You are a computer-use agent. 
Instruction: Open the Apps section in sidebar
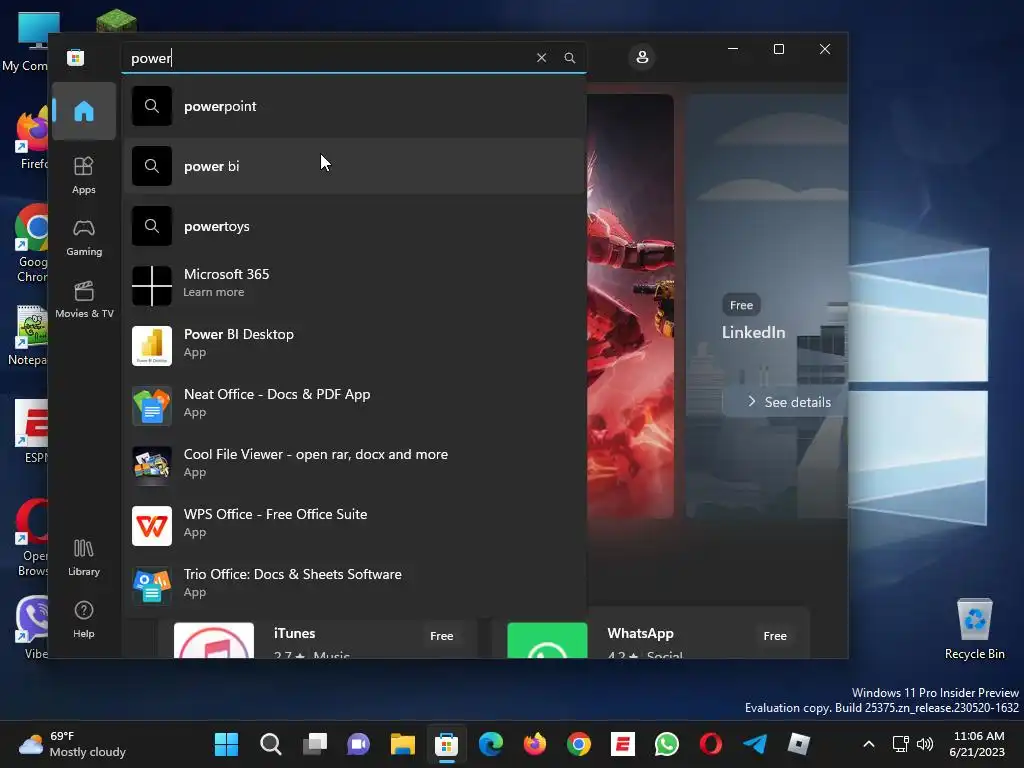tap(84, 175)
